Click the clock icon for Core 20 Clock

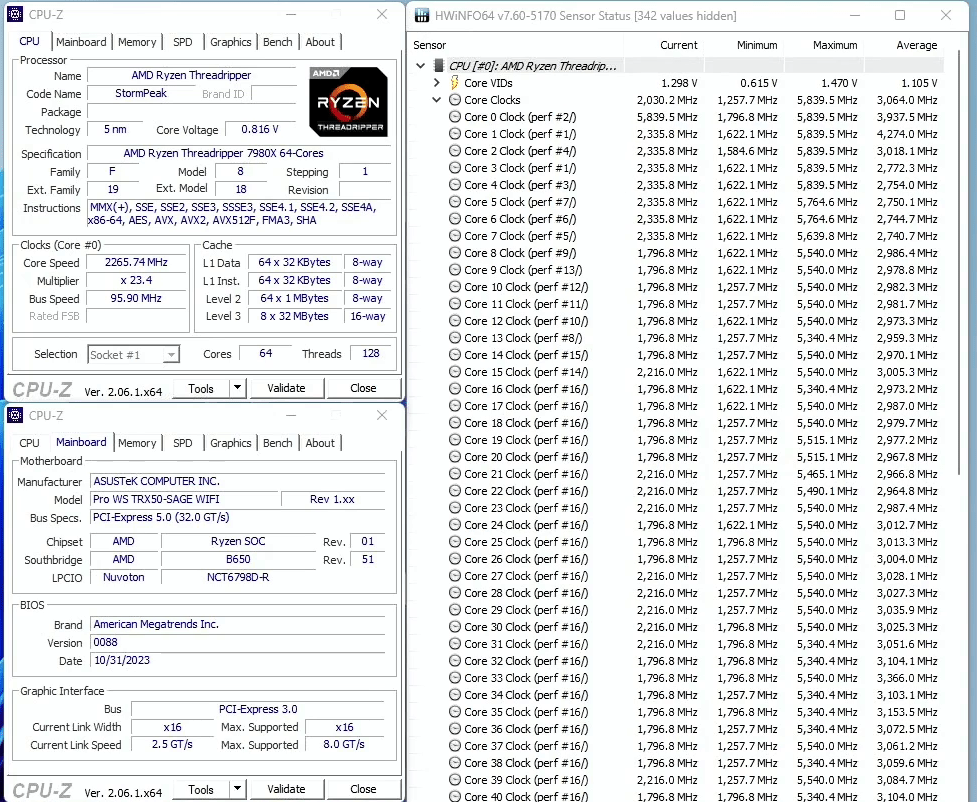click(x=455, y=457)
